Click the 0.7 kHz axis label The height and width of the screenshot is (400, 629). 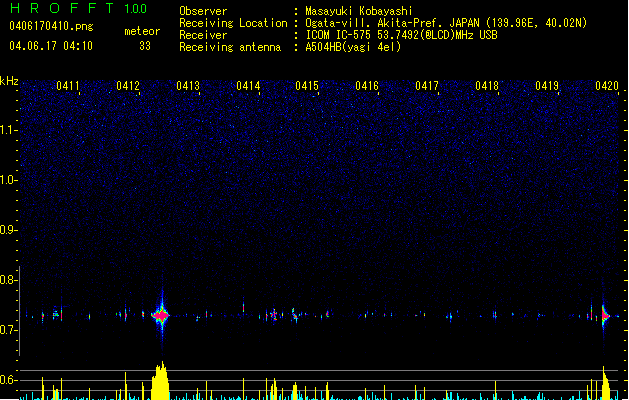[x=9, y=330]
